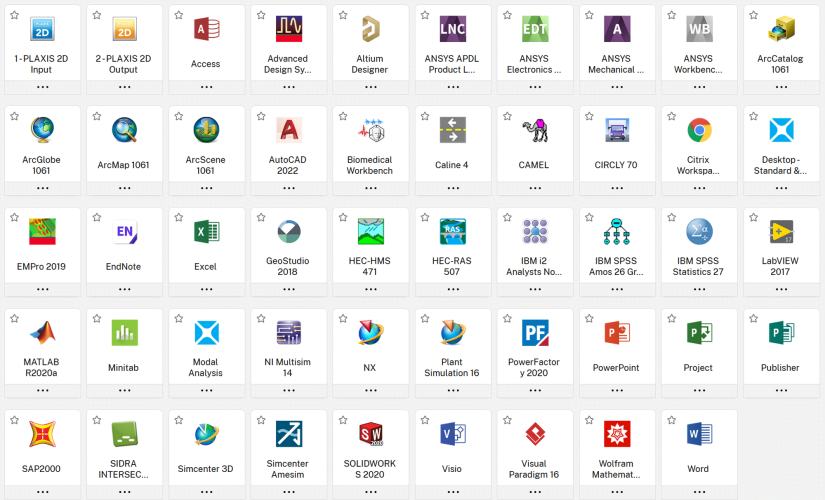
Task: Favorite the Access app with its star
Action: pyautogui.click(x=179, y=15)
